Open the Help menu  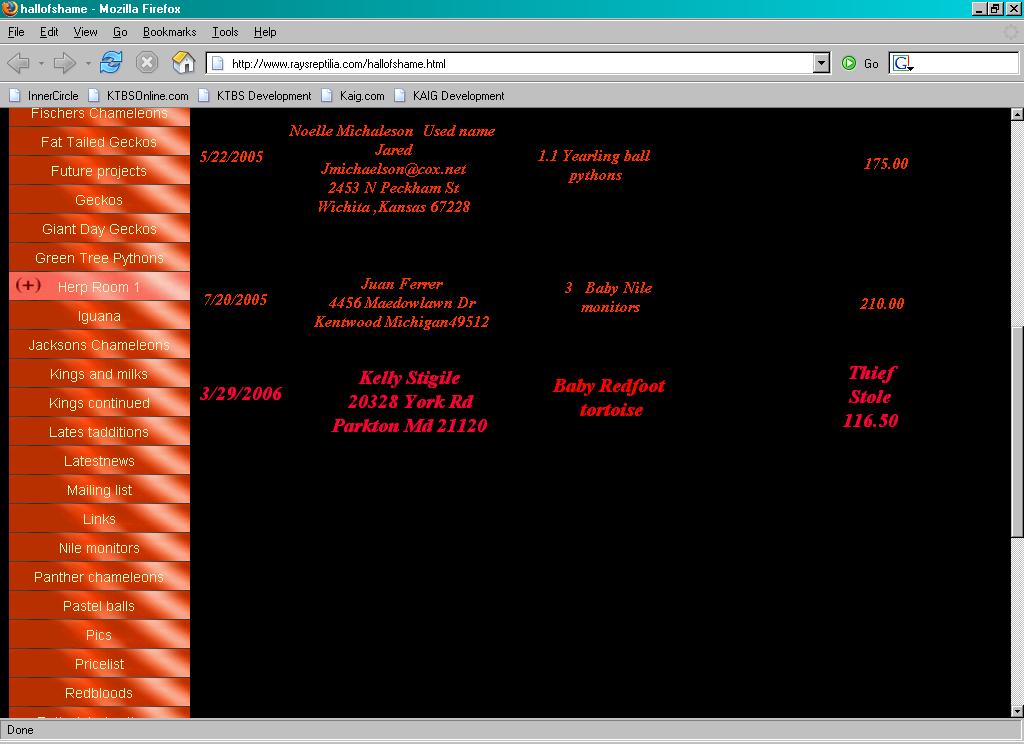tap(264, 31)
